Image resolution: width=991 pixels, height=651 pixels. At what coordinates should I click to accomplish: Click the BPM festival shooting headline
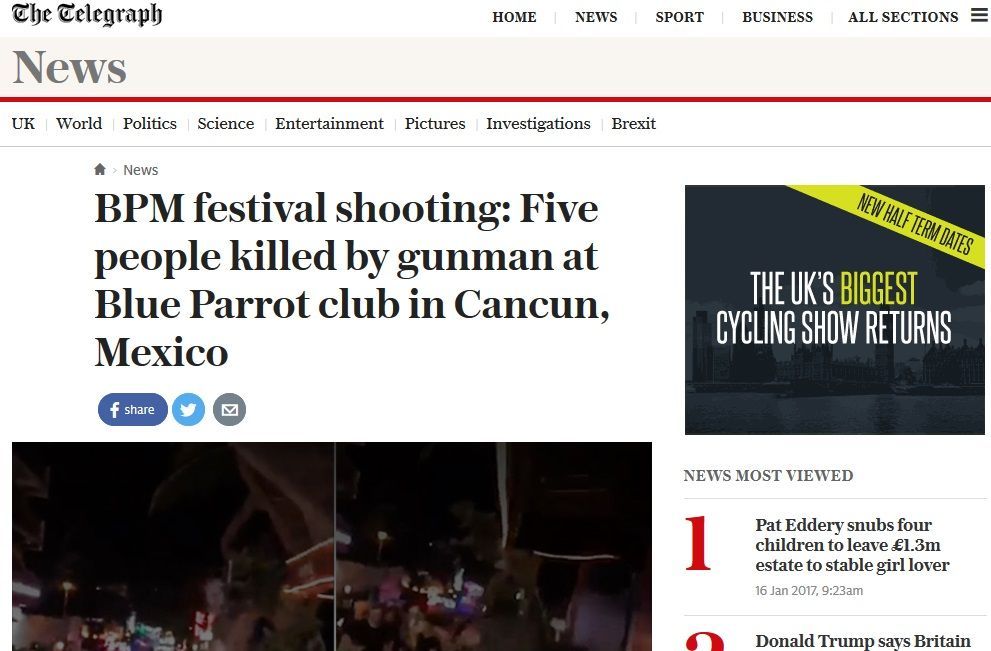point(346,280)
